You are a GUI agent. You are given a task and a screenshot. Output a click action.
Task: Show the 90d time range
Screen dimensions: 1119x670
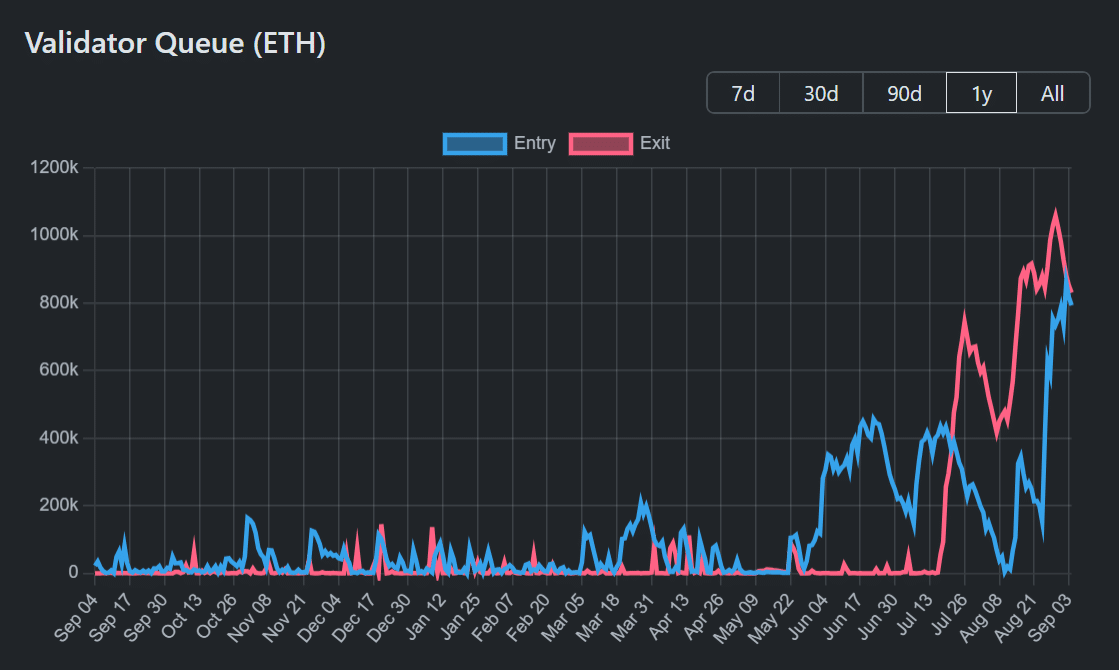[904, 93]
